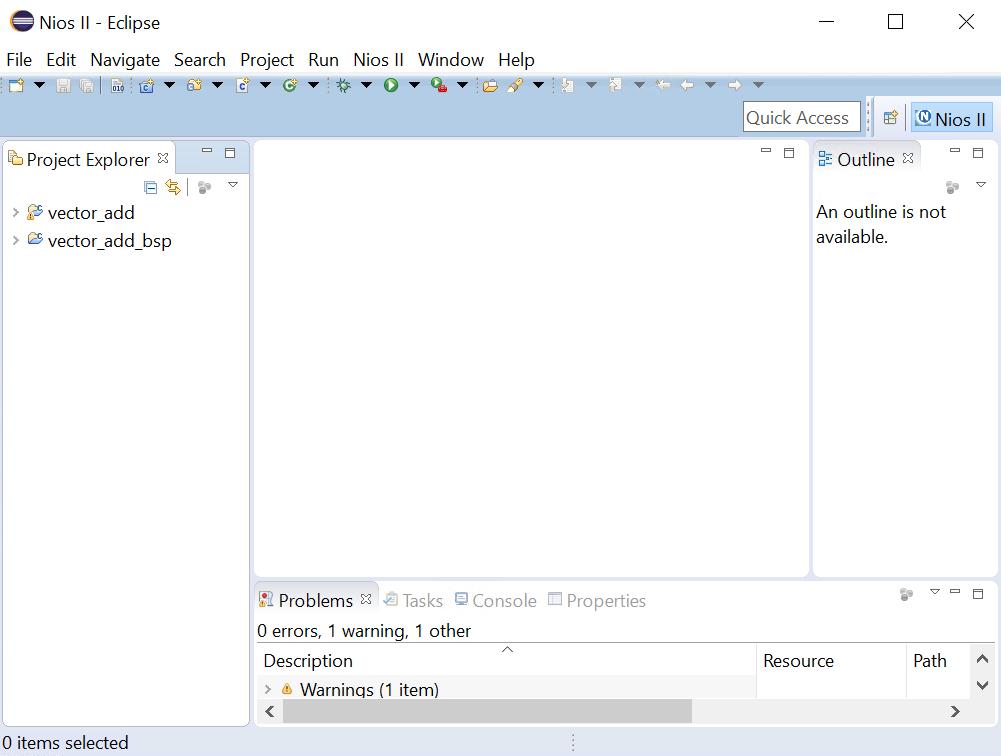Open the Help menu
Image resolution: width=1001 pixels, height=756 pixels.
[516, 60]
